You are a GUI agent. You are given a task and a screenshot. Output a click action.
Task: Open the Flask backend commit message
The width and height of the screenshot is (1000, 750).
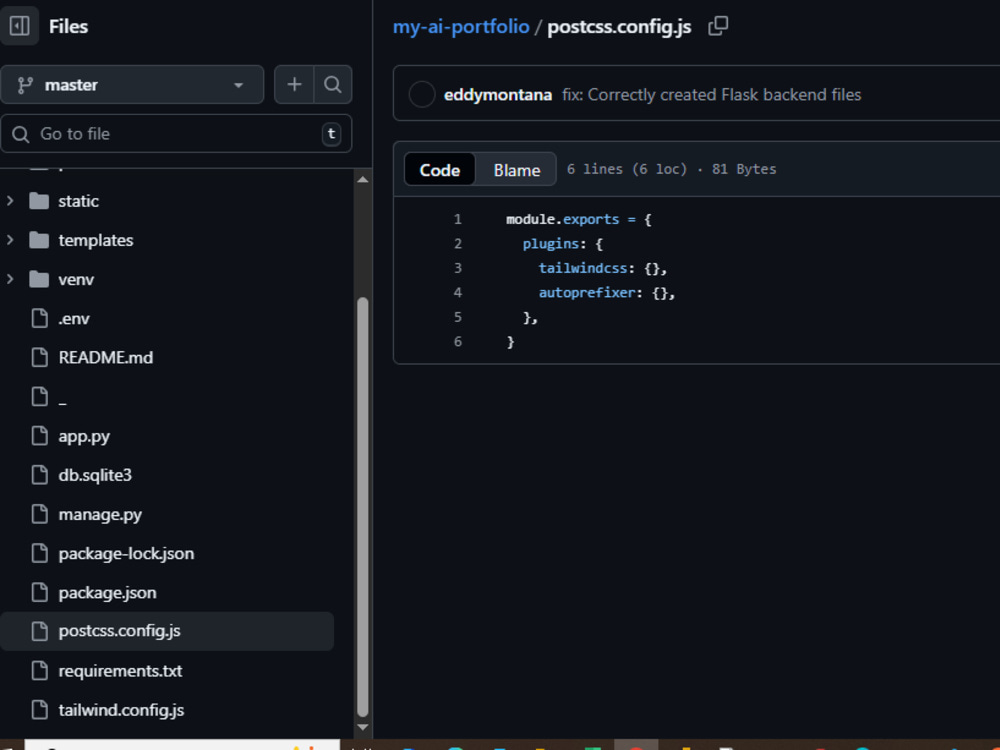point(711,95)
